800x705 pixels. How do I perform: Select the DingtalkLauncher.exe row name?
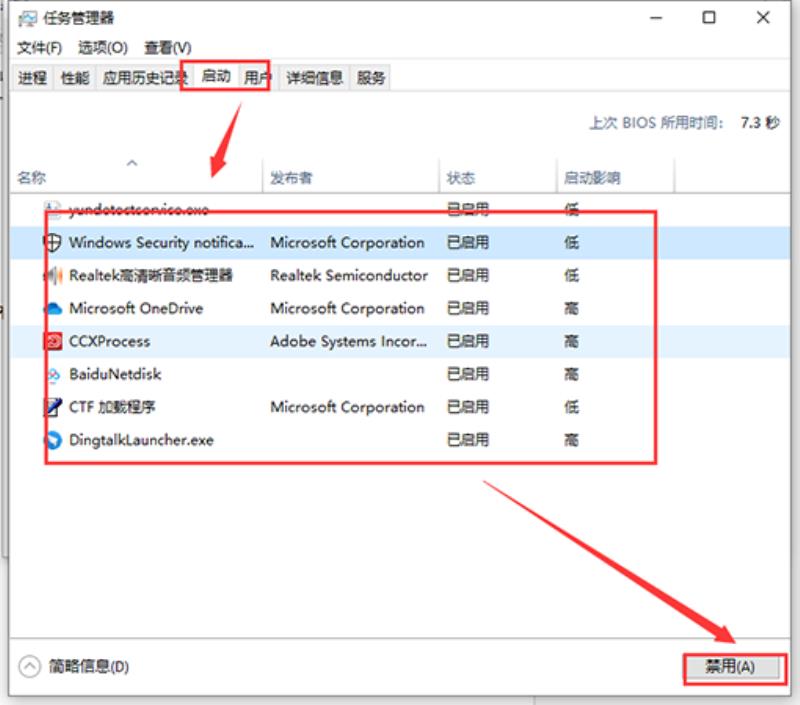tap(141, 440)
